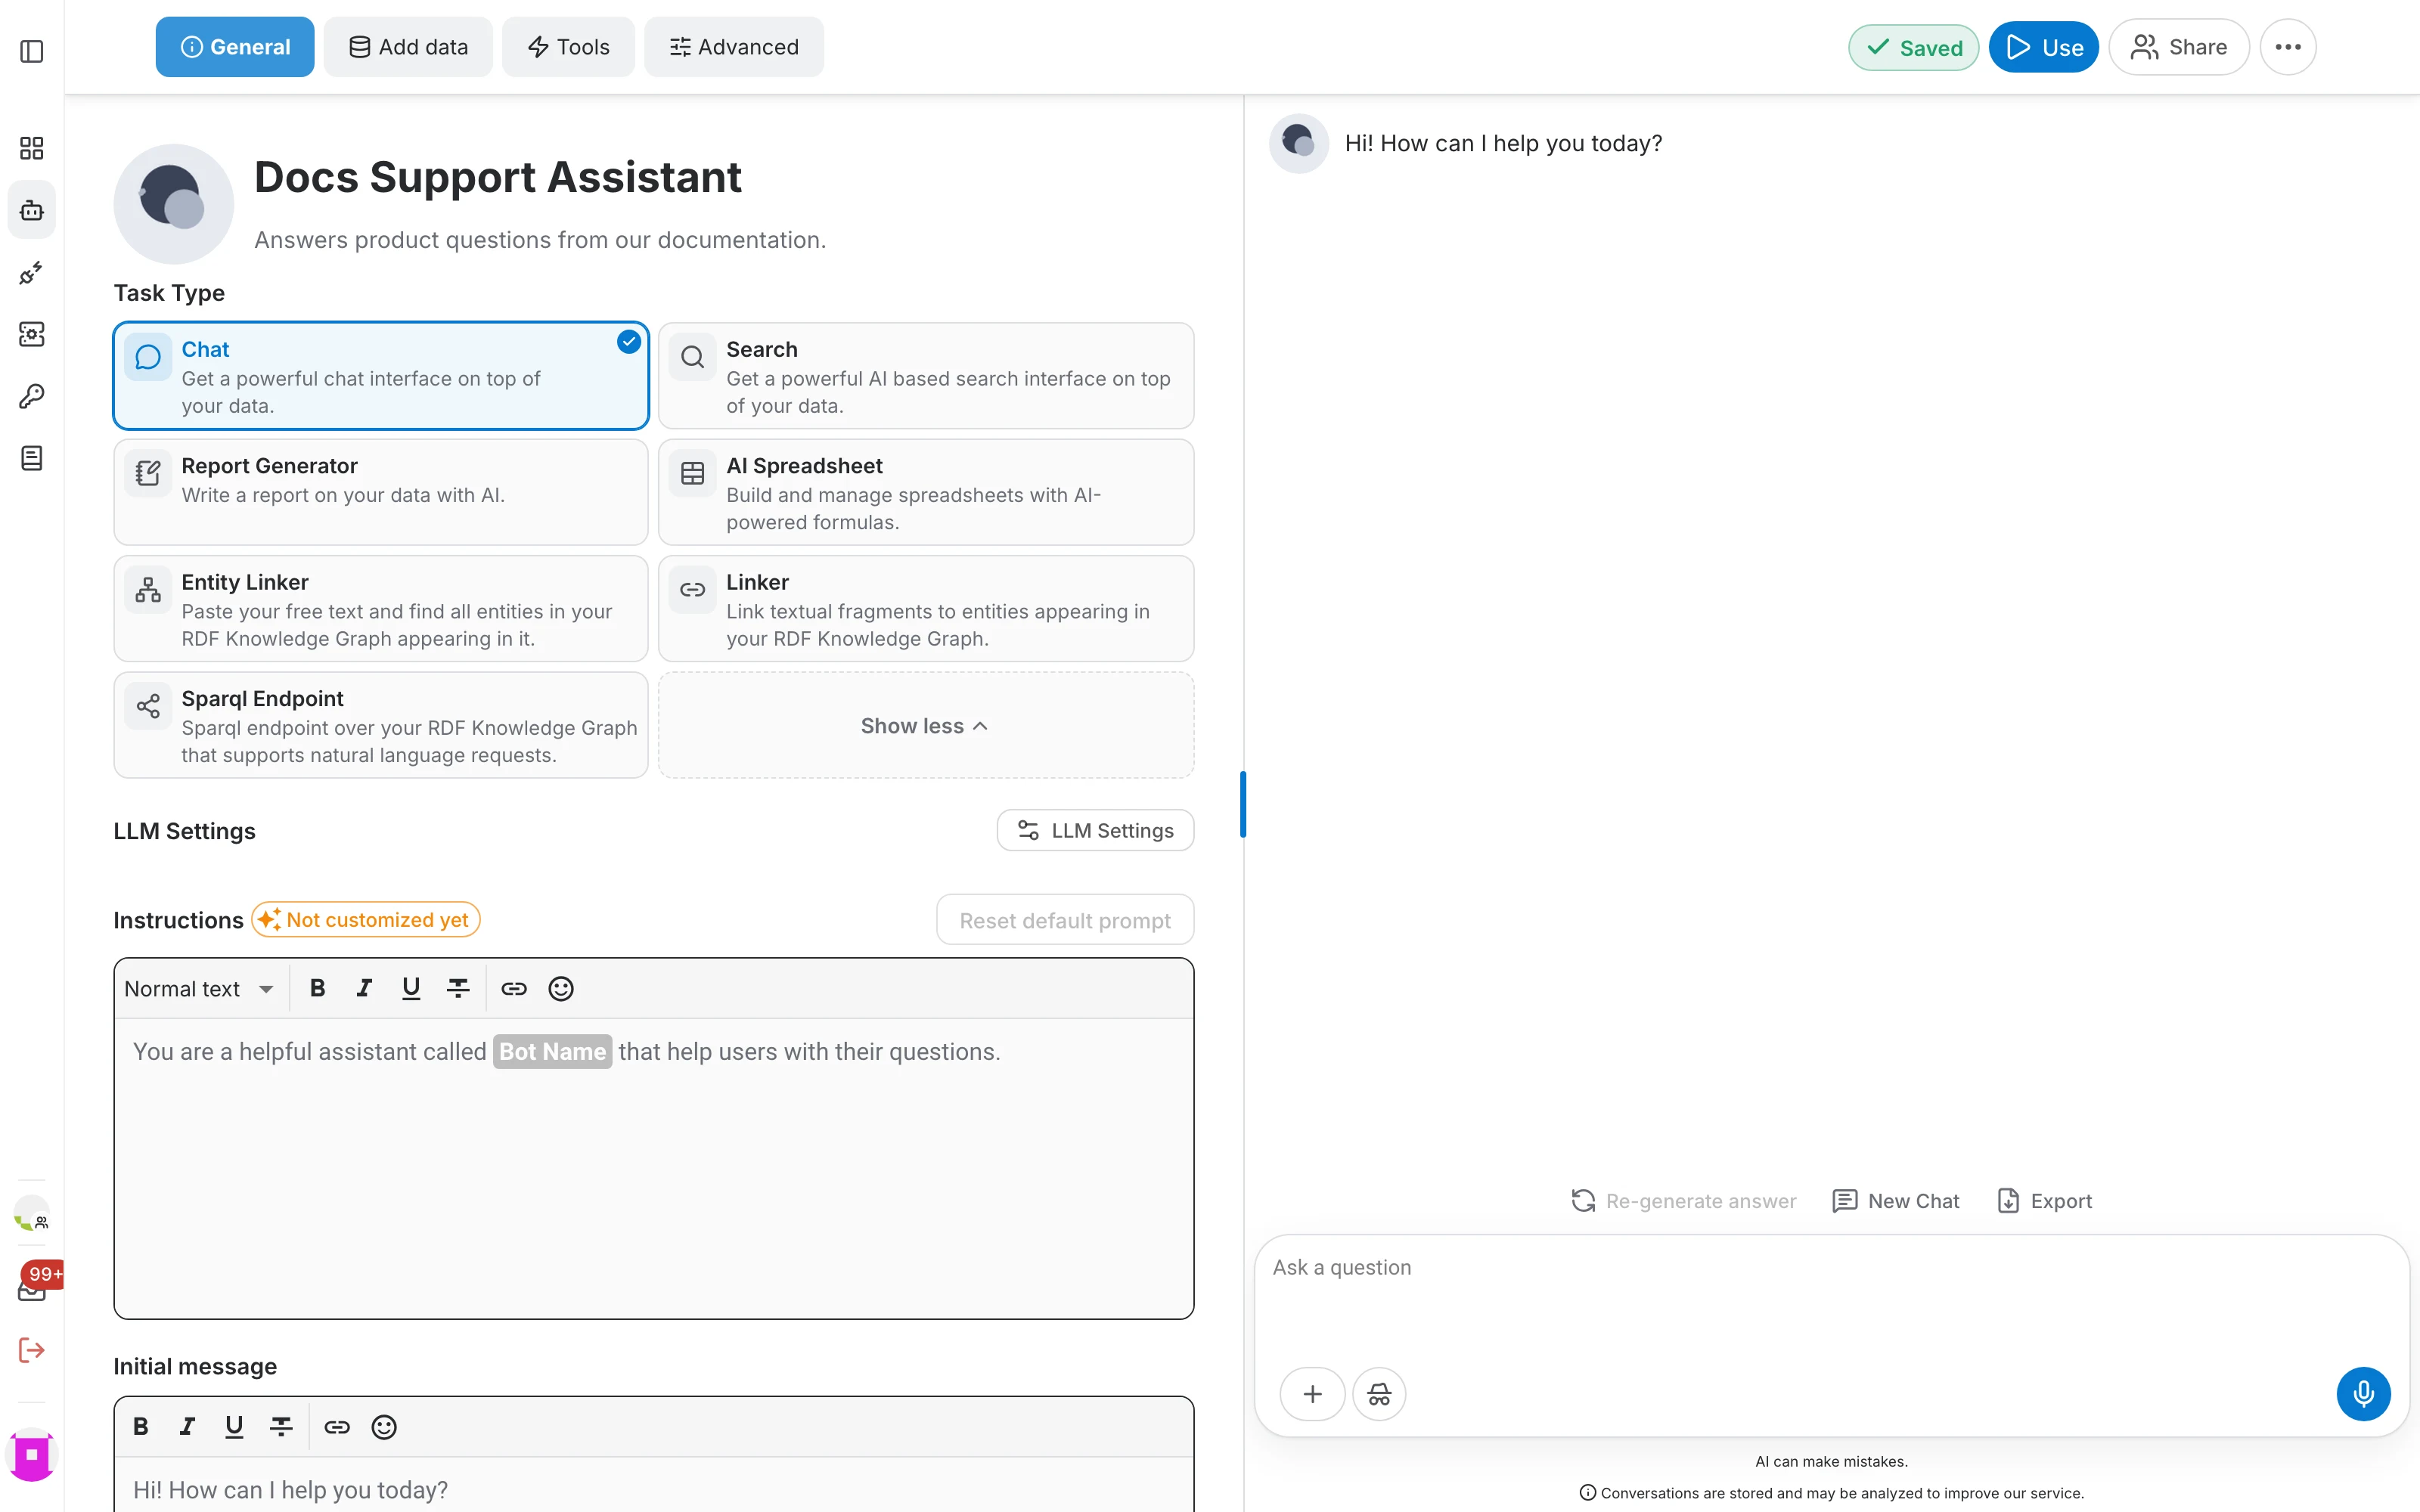Open emoji picker in Instructions editor
The height and width of the screenshot is (1512, 2420).
point(561,988)
